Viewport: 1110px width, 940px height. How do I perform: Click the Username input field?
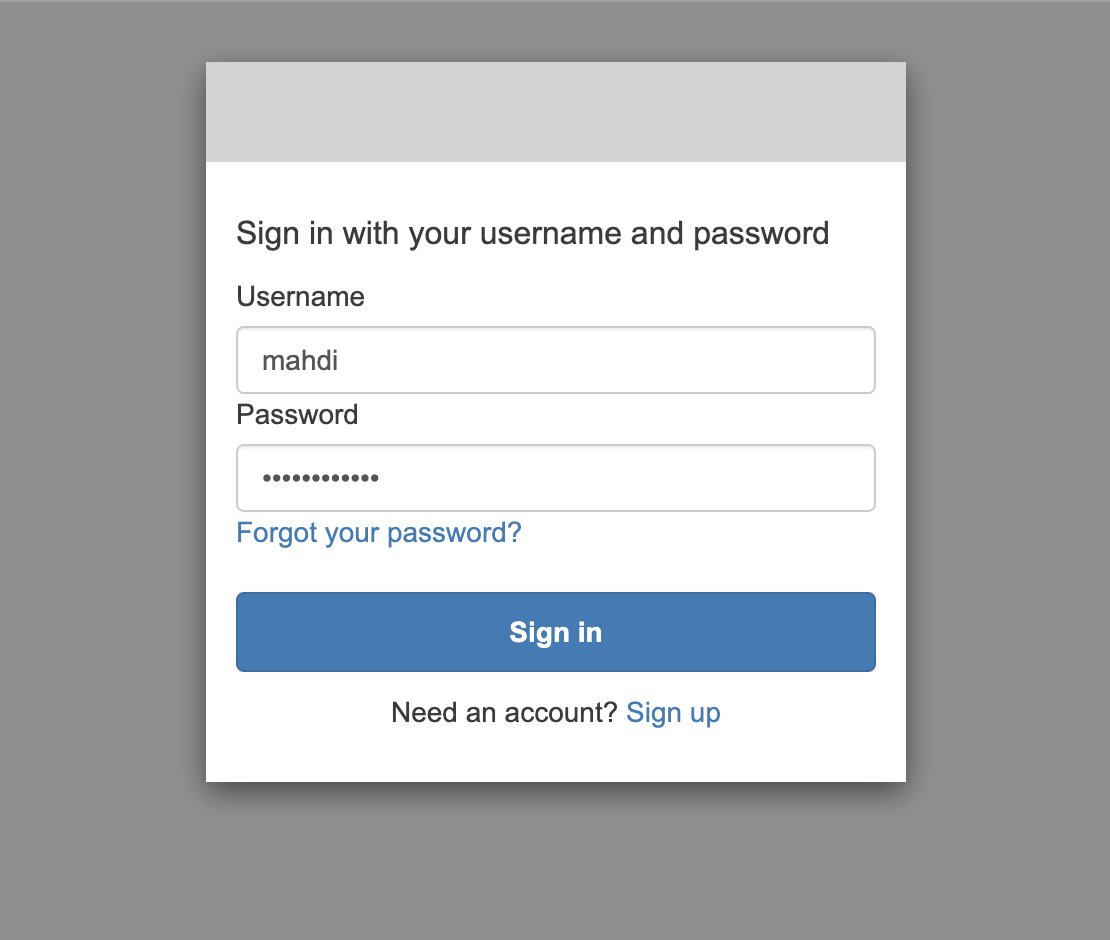[x=555, y=360]
